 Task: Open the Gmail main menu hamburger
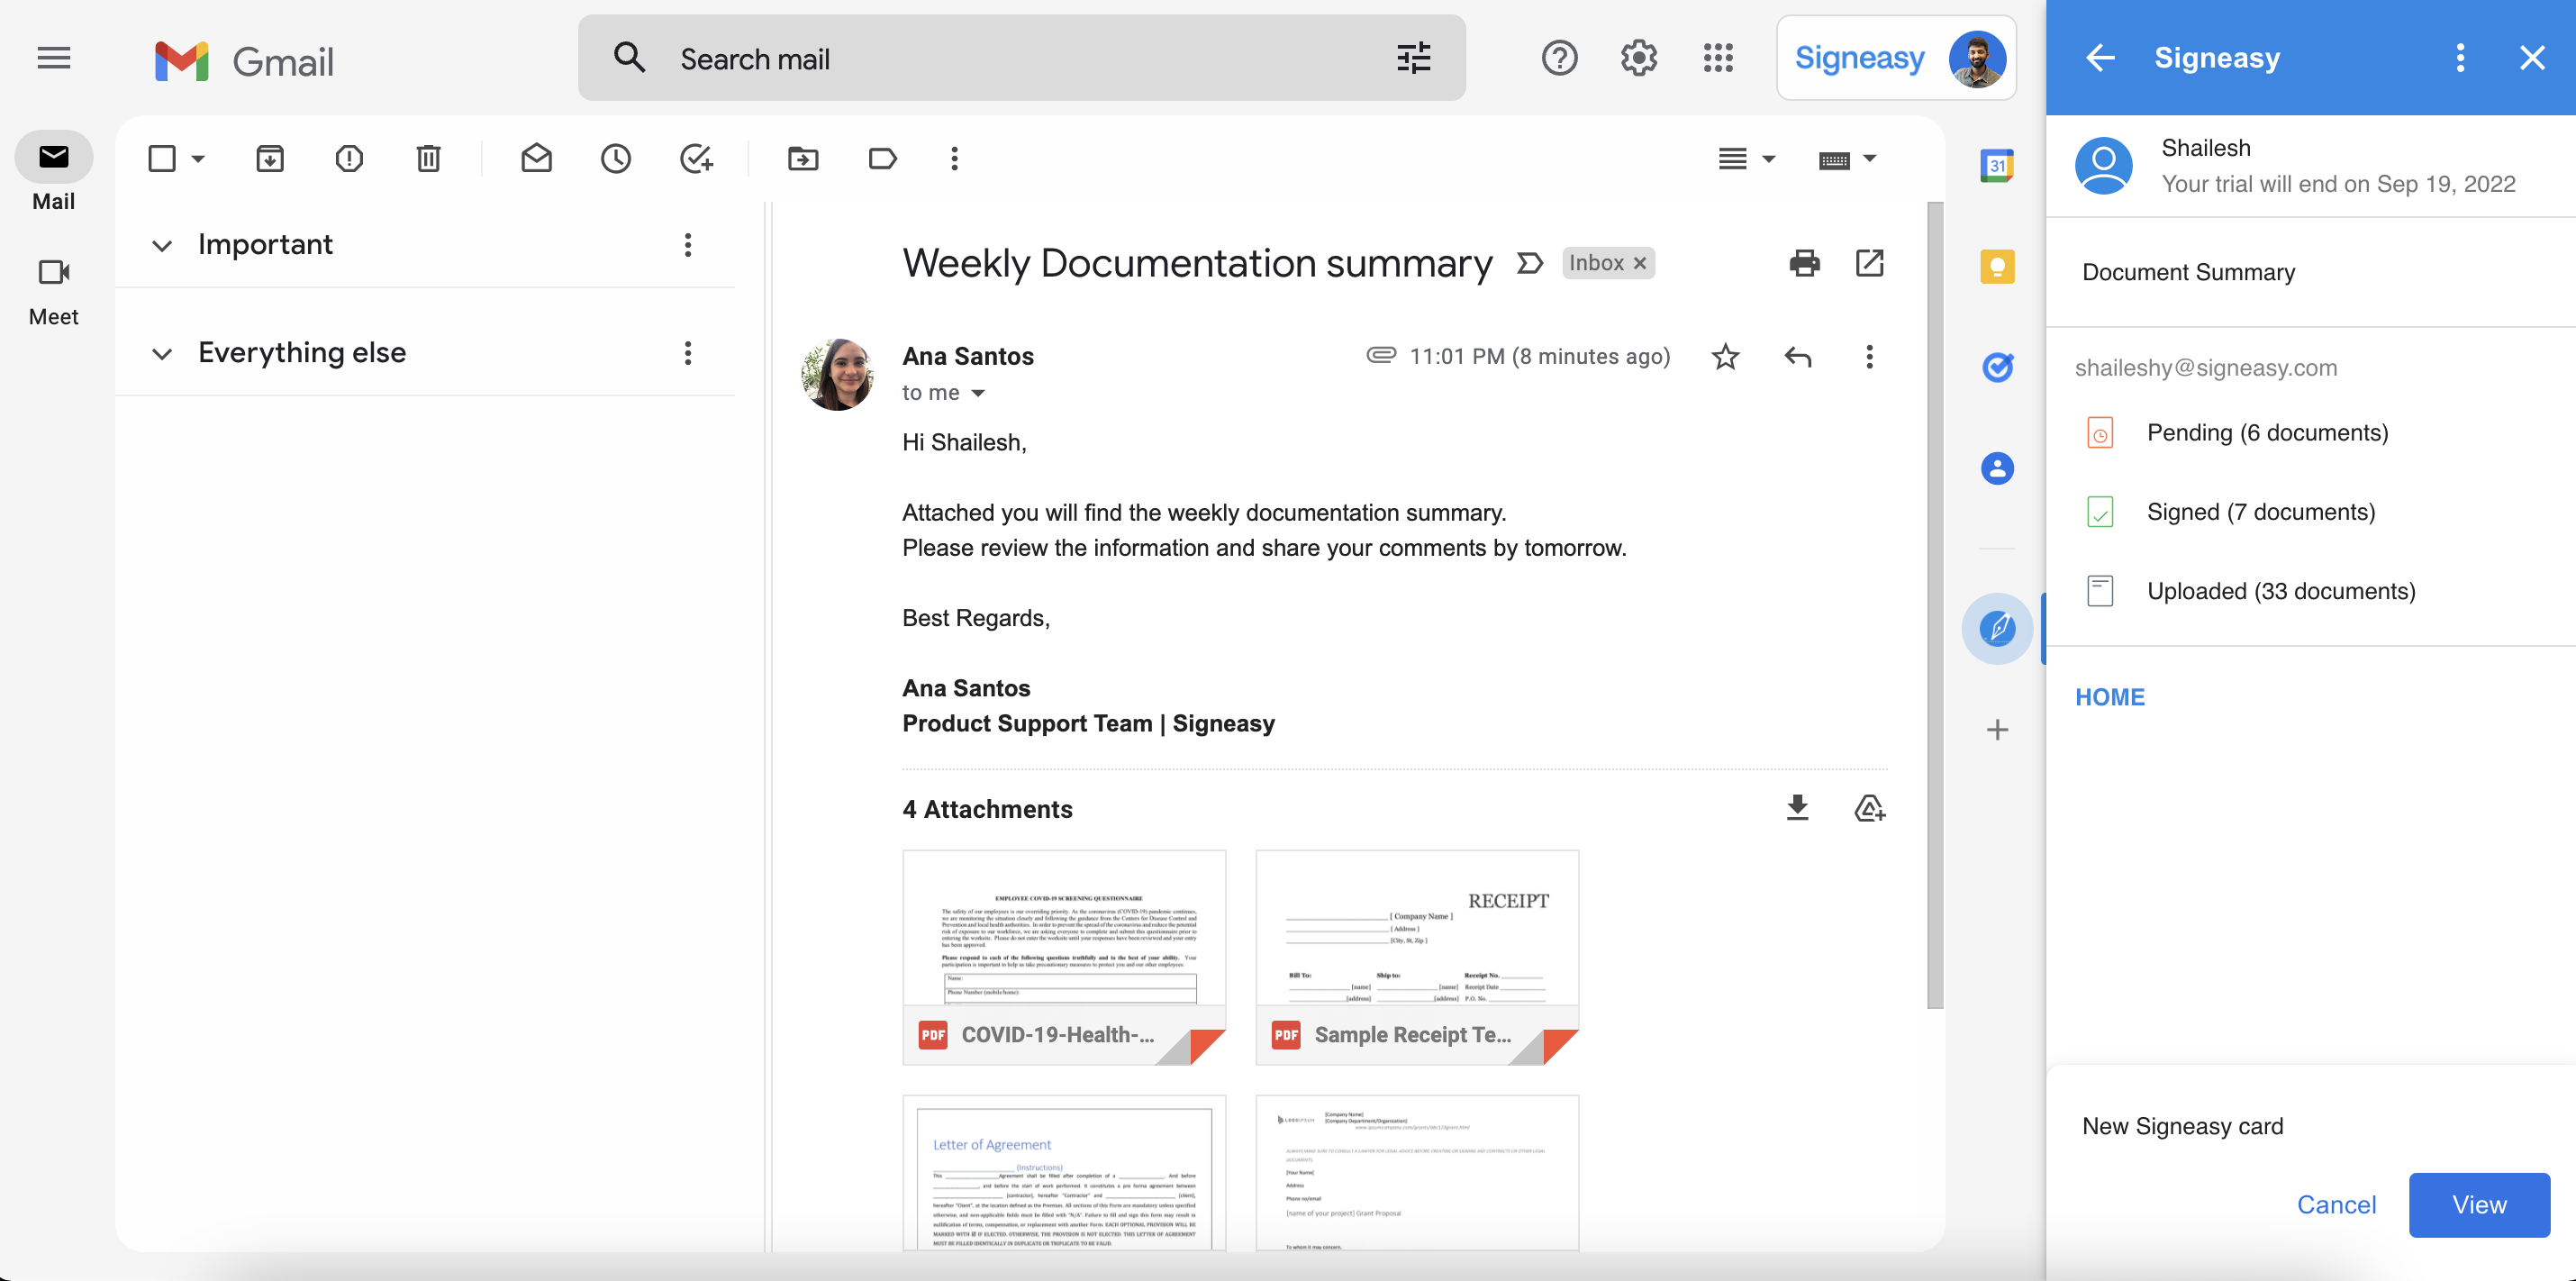click(54, 58)
